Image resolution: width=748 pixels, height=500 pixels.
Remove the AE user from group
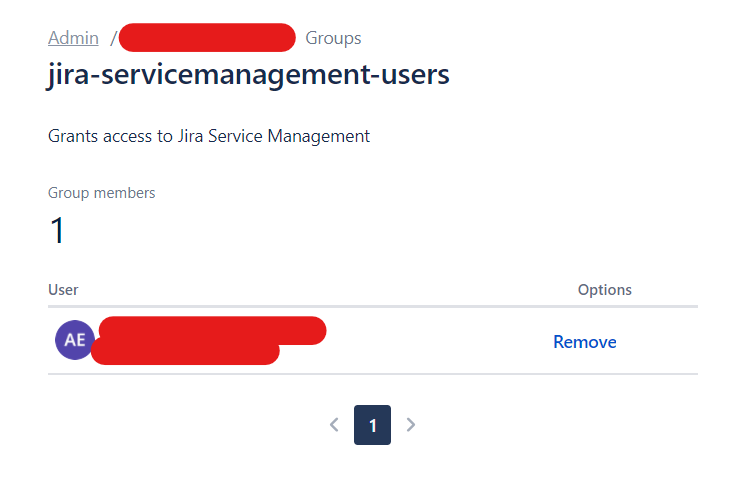[584, 342]
